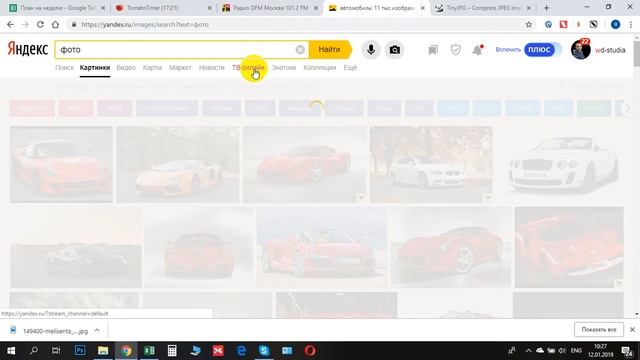Adjust volume from tray speaker icon
Screen dimensions: 640x360
click(x=562, y=351)
